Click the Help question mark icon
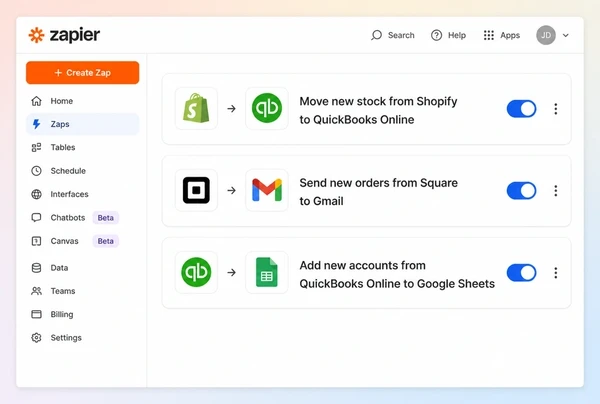Image resolution: width=600 pixels, height=404 pixels. 436,35
